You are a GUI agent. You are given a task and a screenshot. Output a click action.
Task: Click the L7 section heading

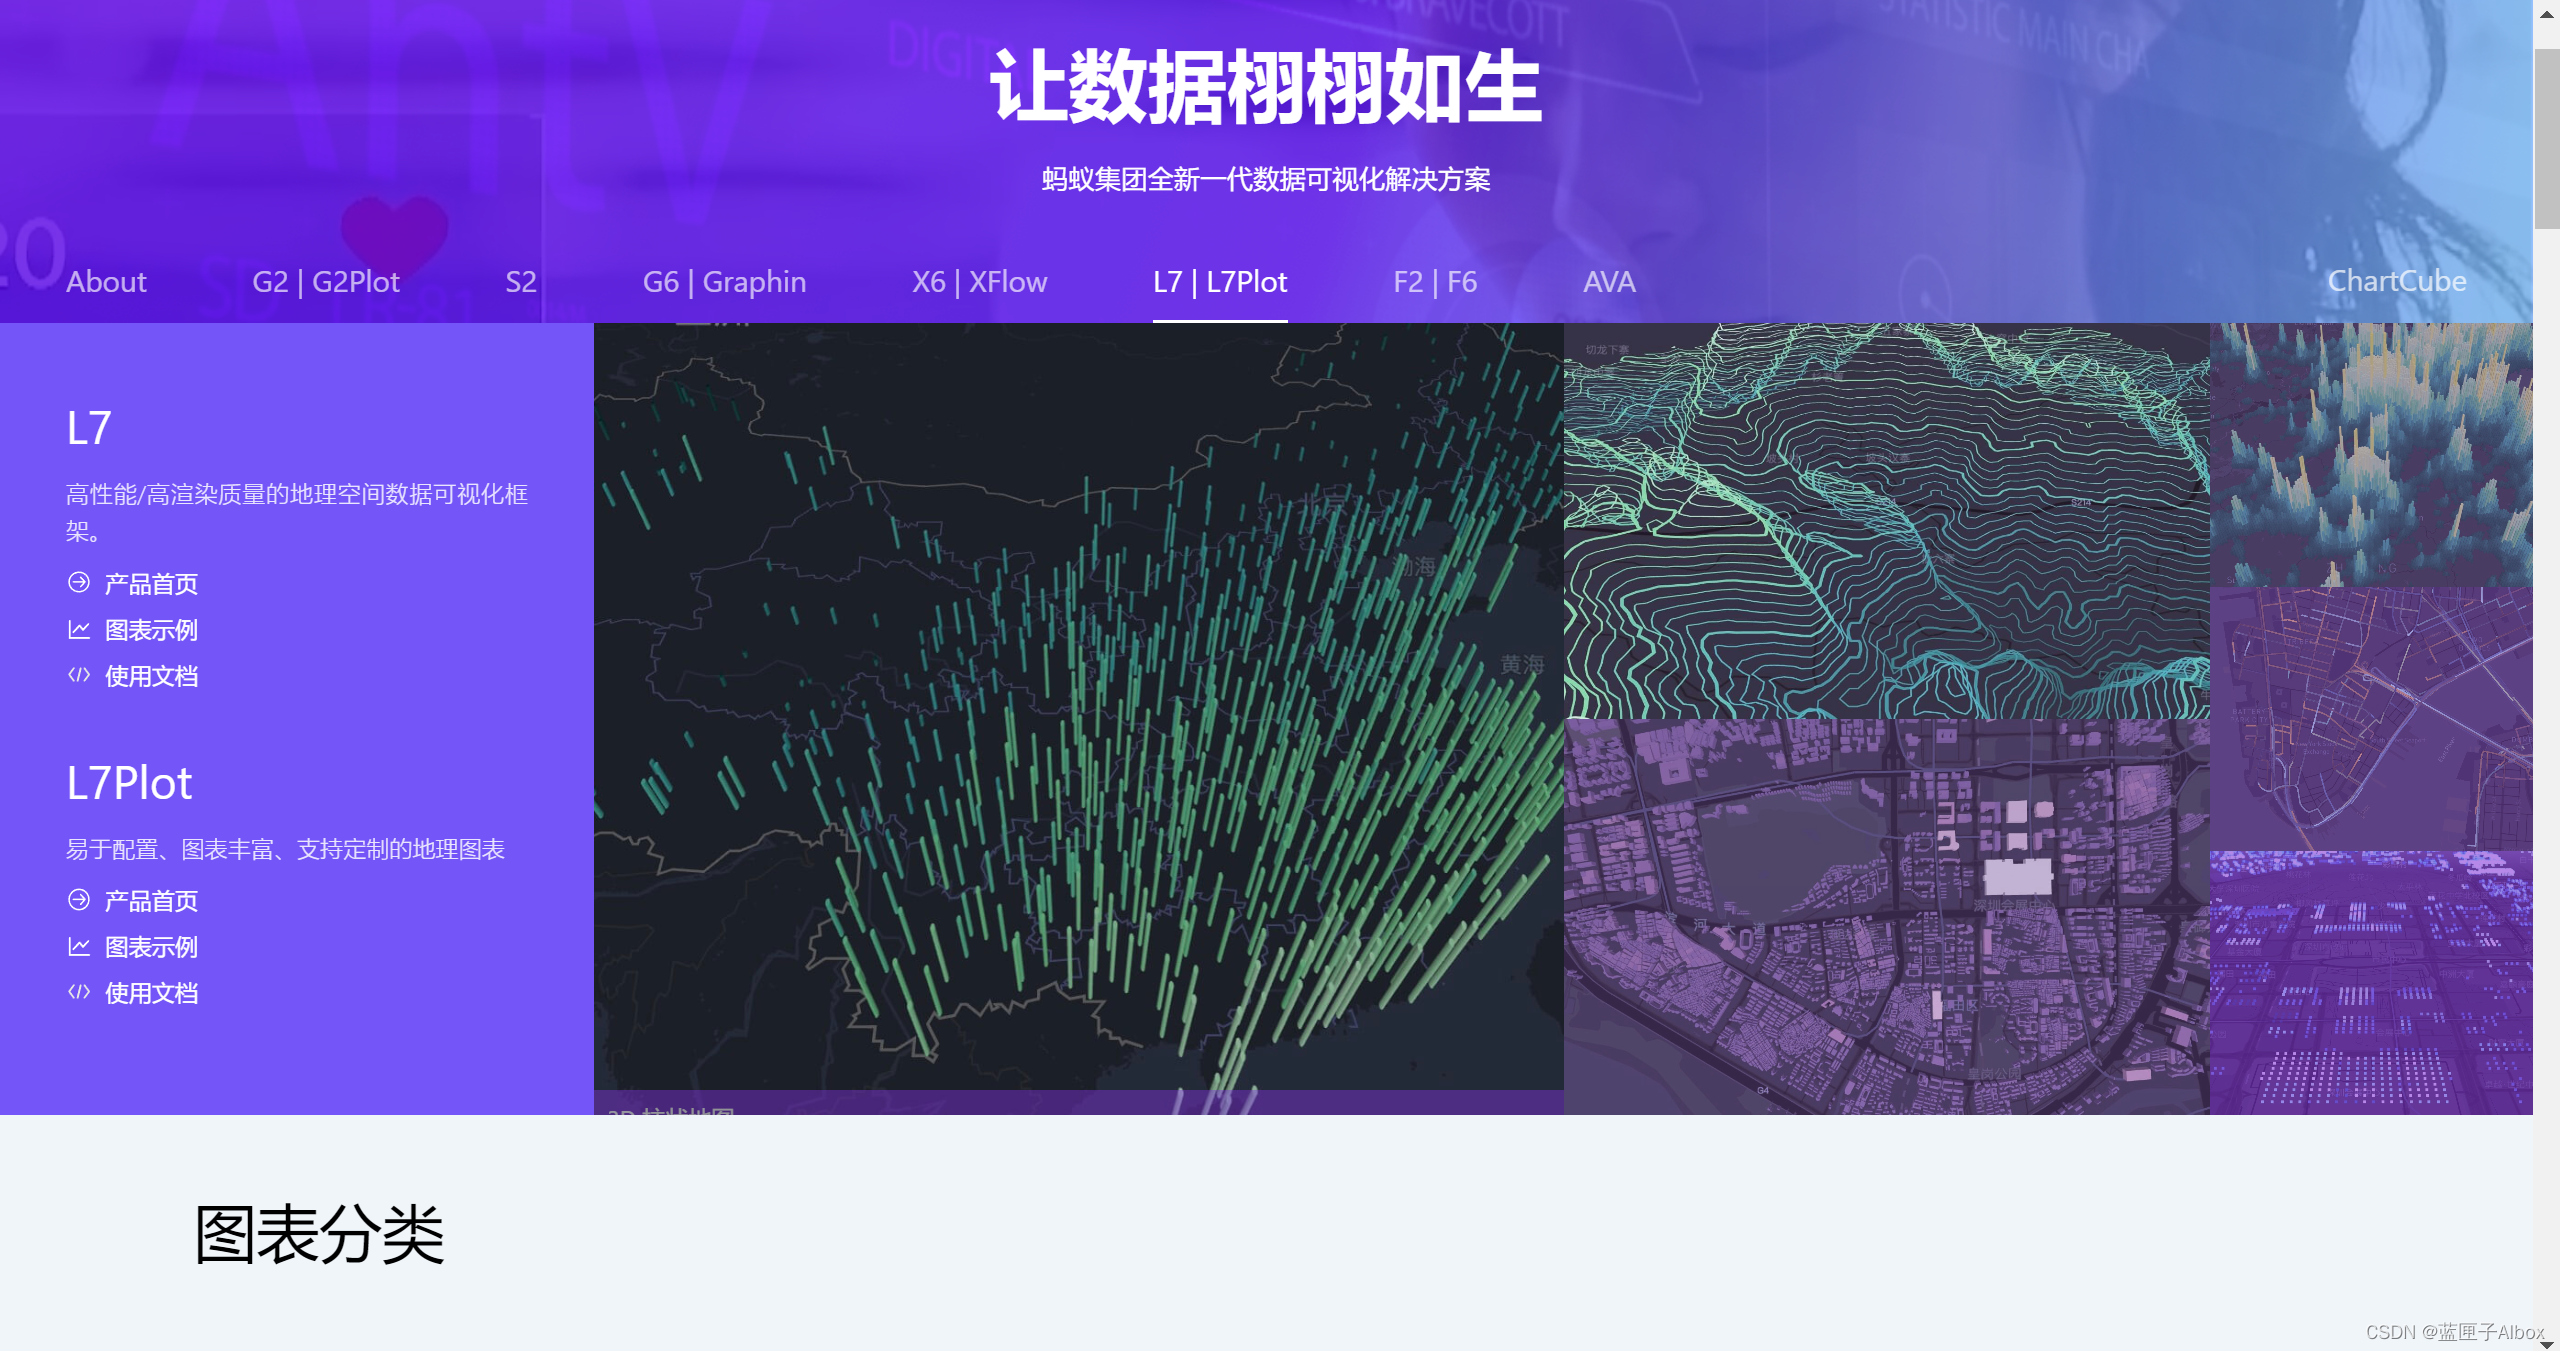89,428
